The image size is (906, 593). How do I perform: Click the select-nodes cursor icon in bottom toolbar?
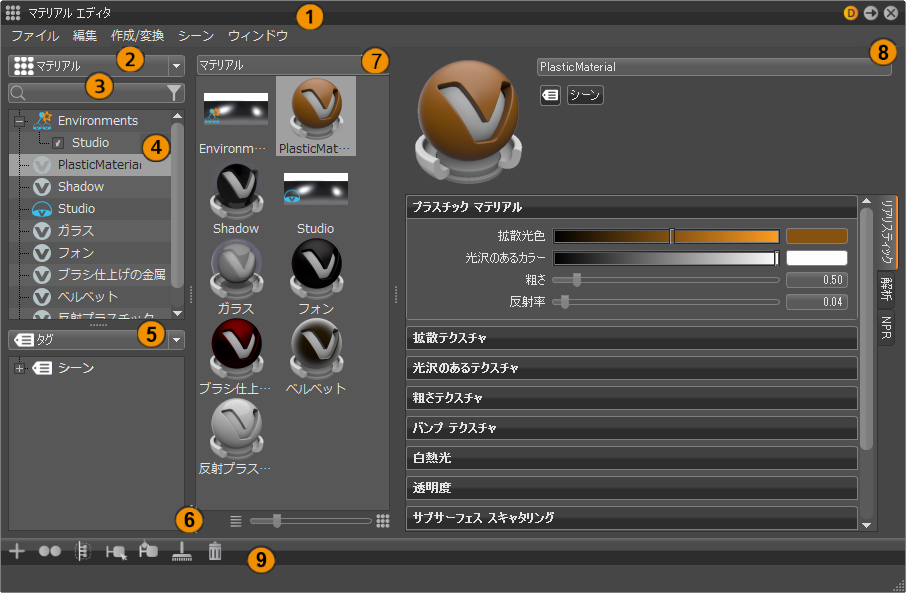(116, 552)
